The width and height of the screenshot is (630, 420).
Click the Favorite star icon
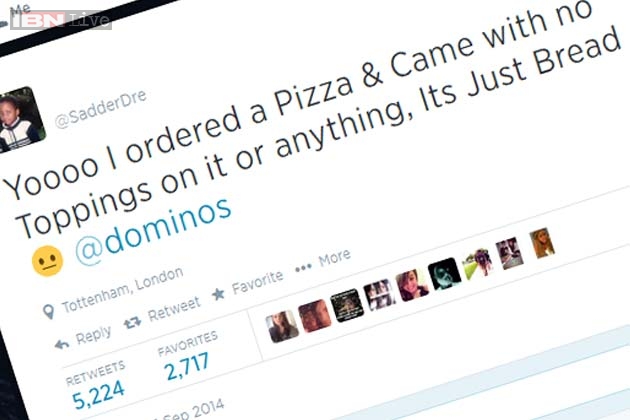[218, 294]
